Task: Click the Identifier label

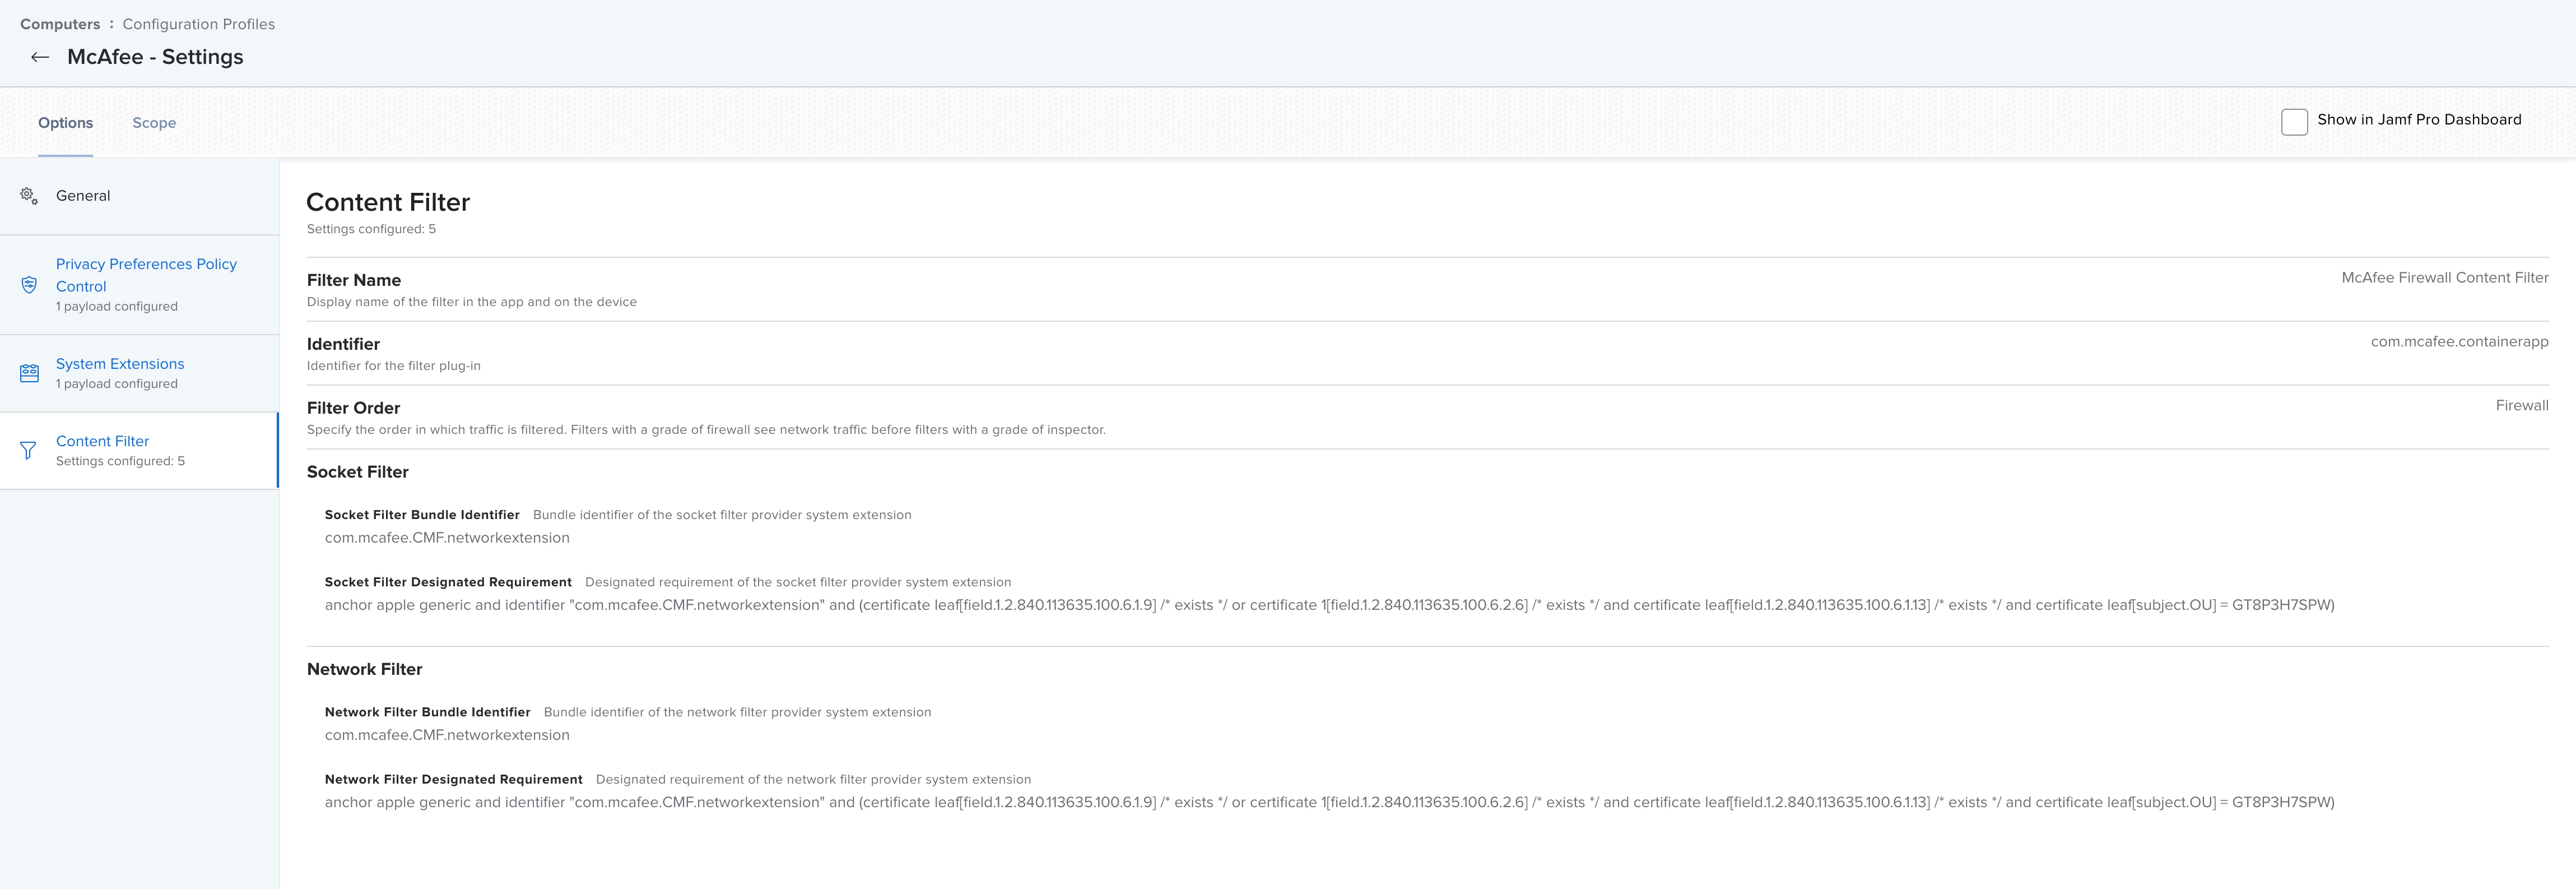Action: tap(343, 344)
